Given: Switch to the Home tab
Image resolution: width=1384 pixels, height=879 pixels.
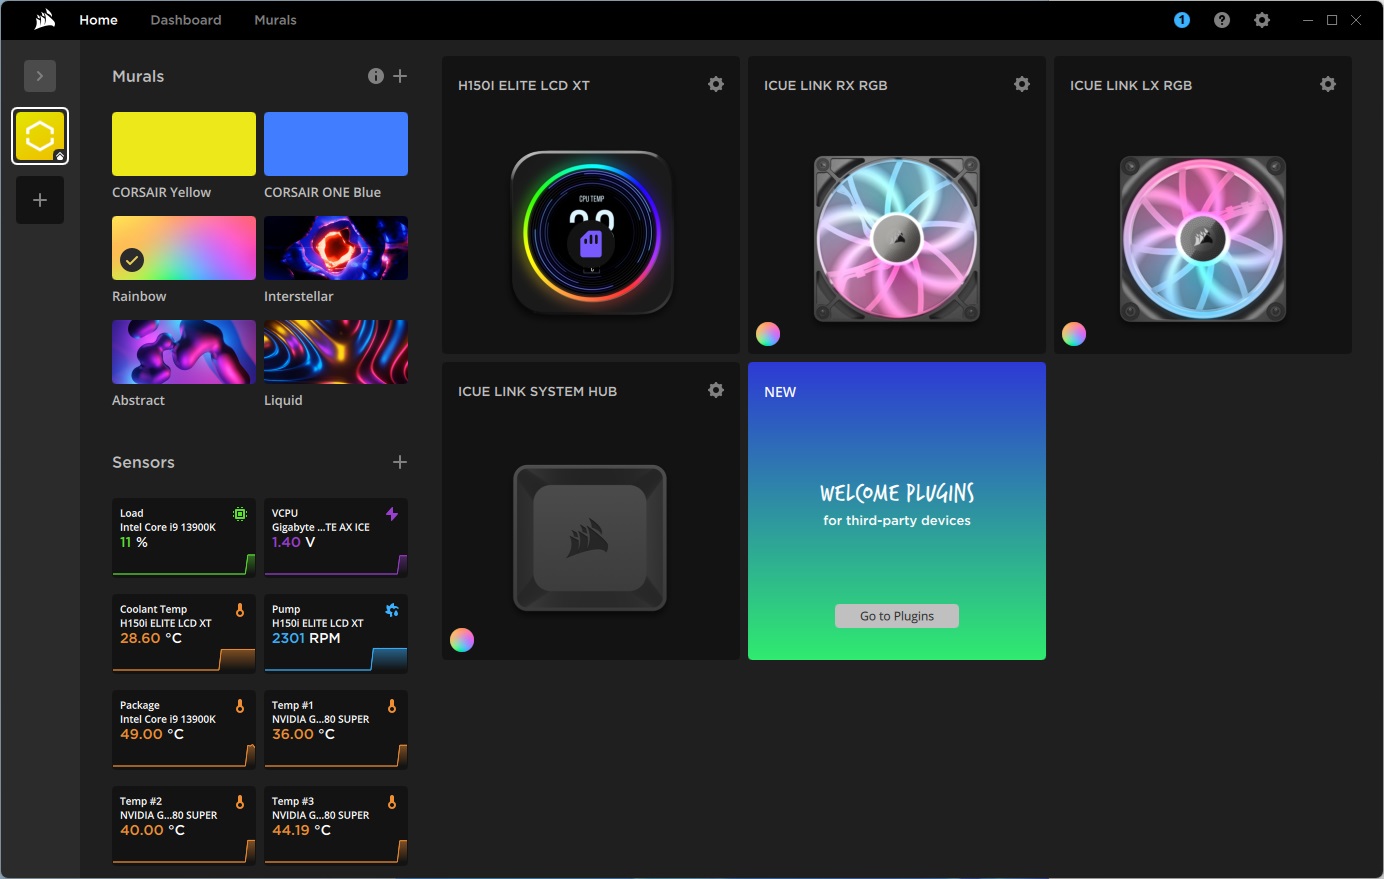Looking at the screenshot, I should coord(99,20).
